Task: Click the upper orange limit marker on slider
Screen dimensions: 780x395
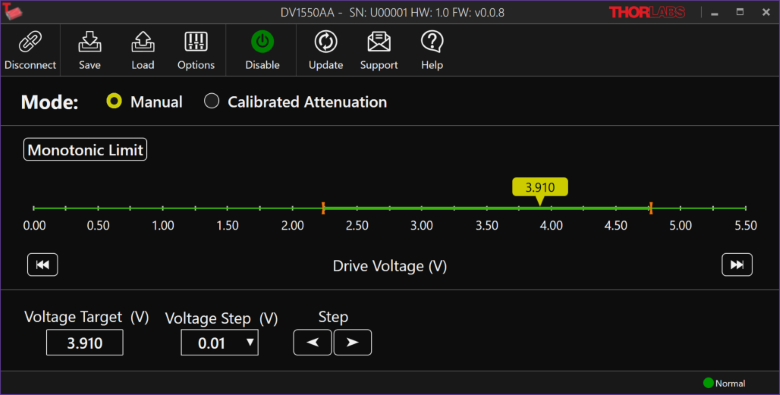Action: 651,208
